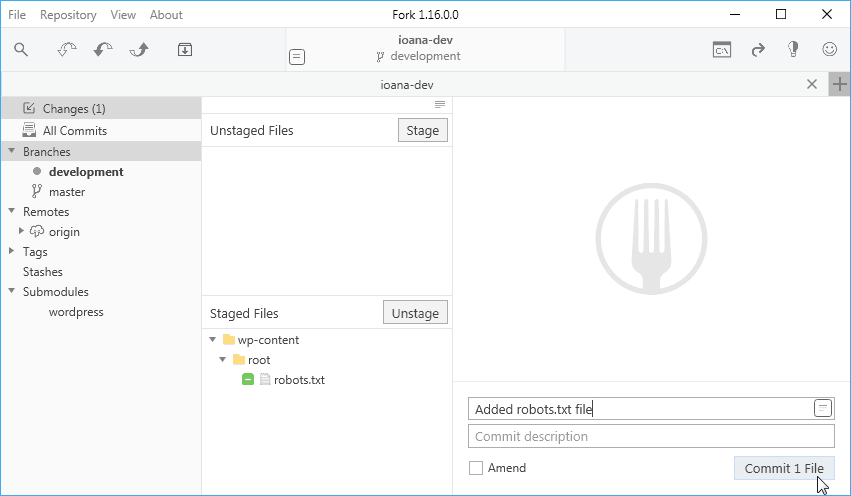The image size is (851, 496).
Task: Click the root folder icon
Action: [x=239, y=359]
